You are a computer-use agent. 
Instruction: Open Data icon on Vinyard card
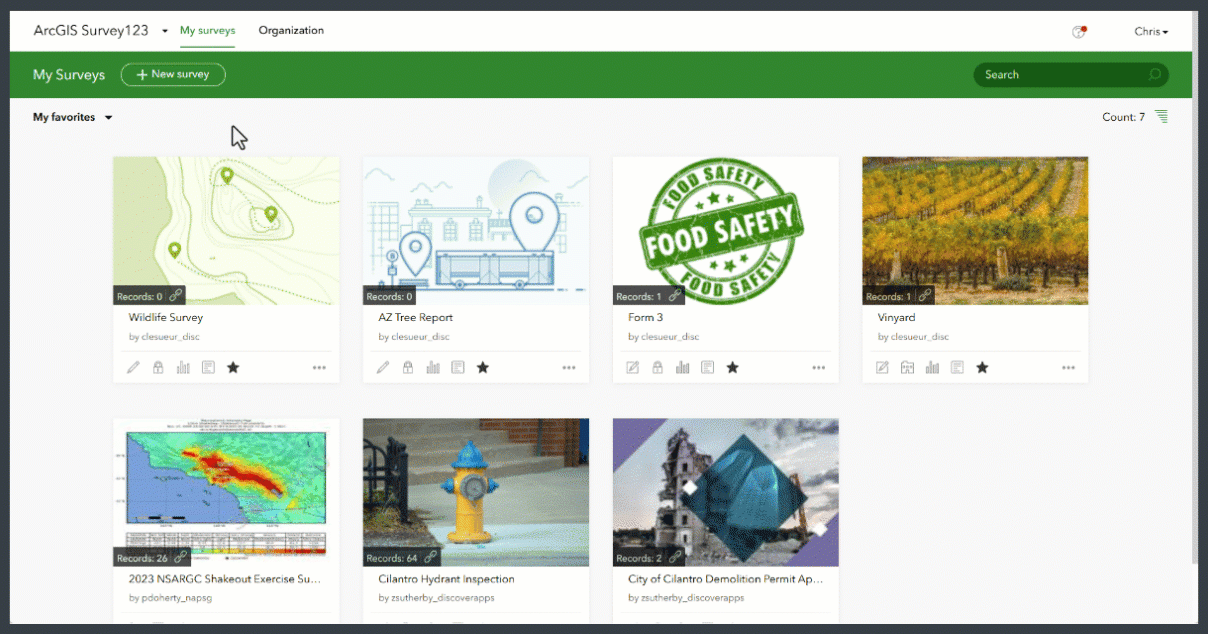[958, 368]
